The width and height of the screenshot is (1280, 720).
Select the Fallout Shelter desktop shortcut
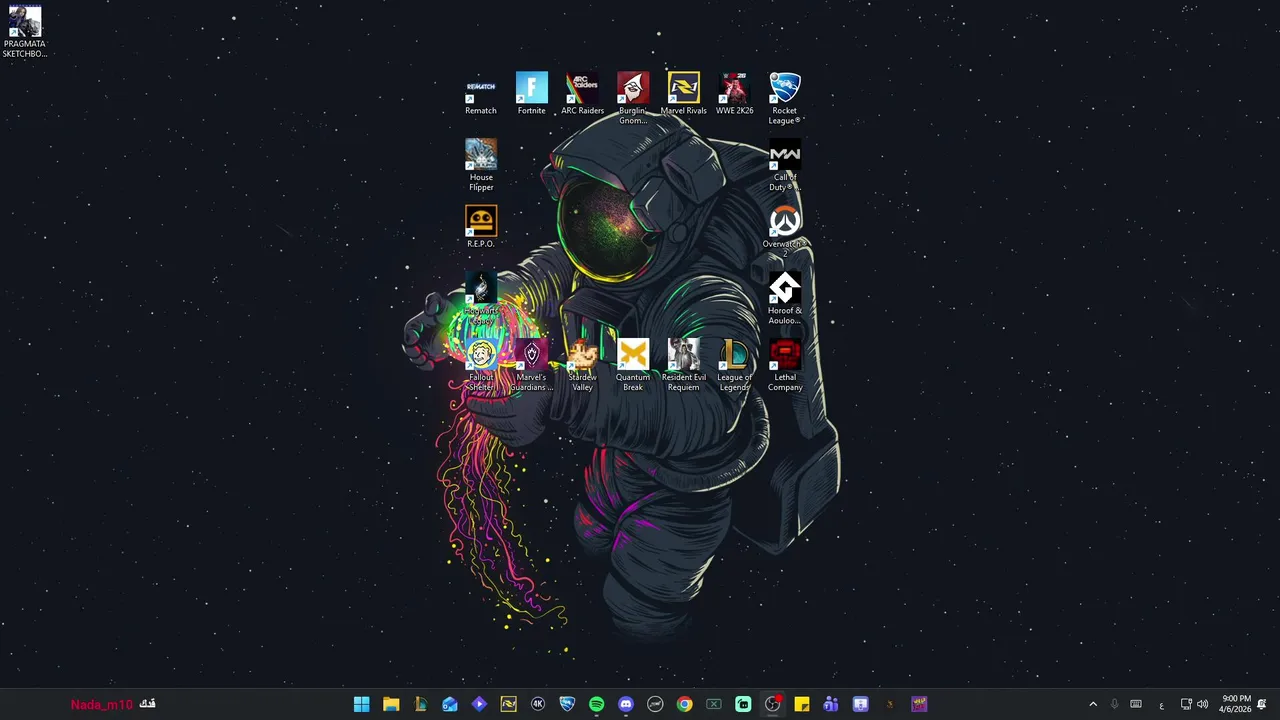(x=481, y=365)
